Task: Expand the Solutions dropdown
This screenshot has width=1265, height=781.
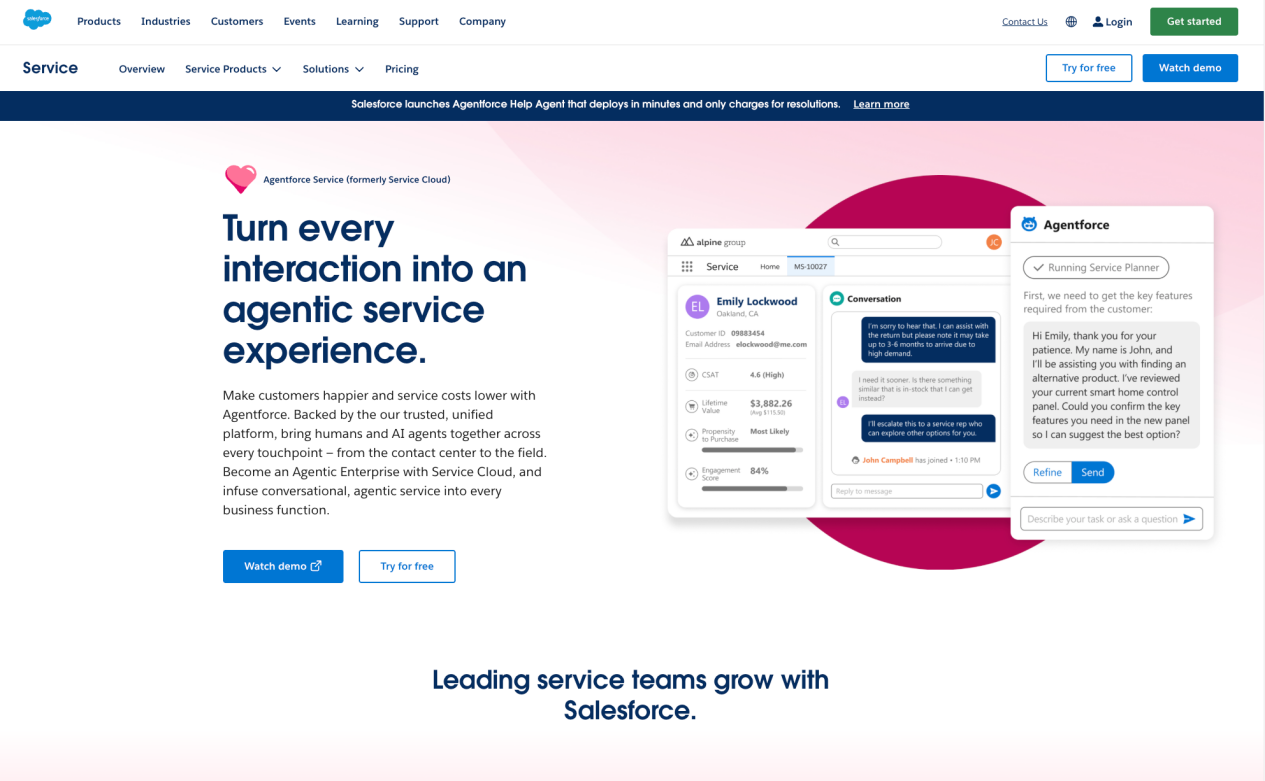Action: point(333,69)
